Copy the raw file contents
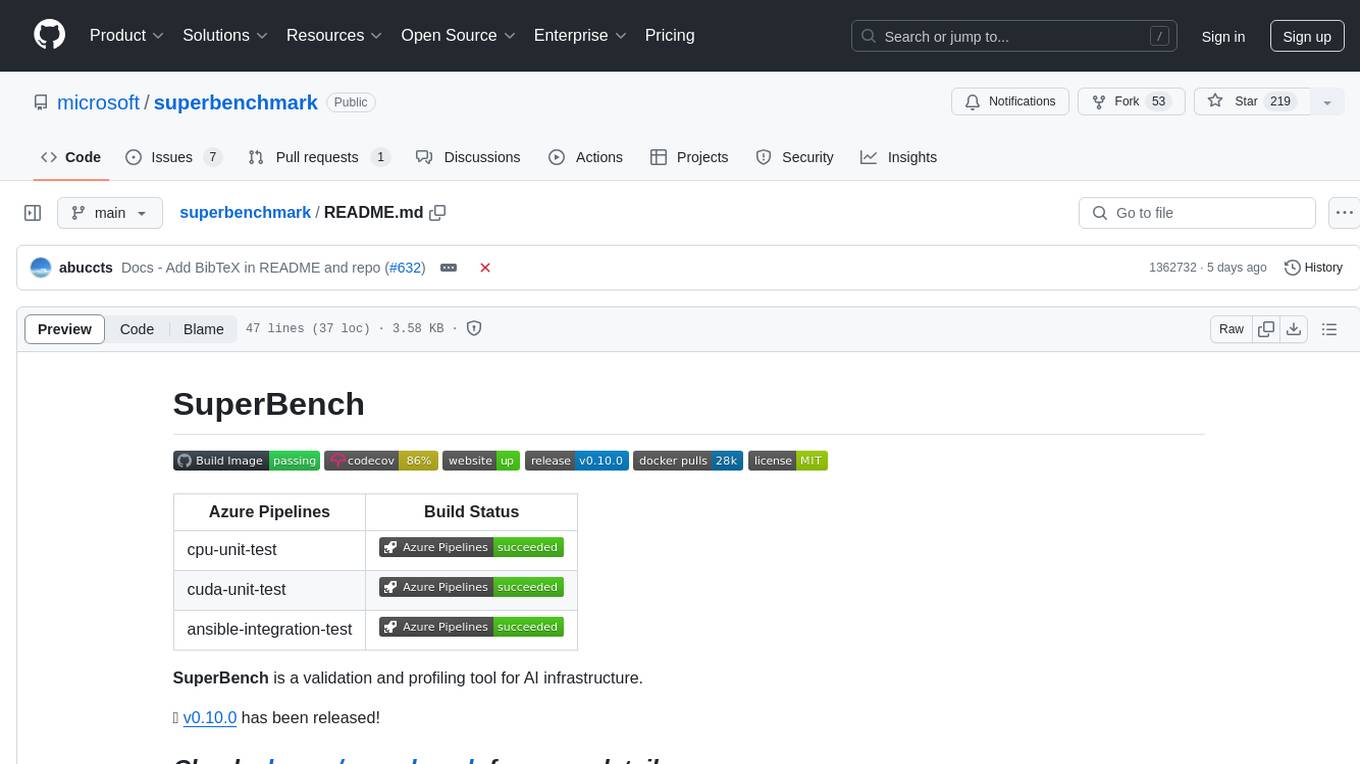This screenshot has height=764, width=1360. [x=1267, y=329]
